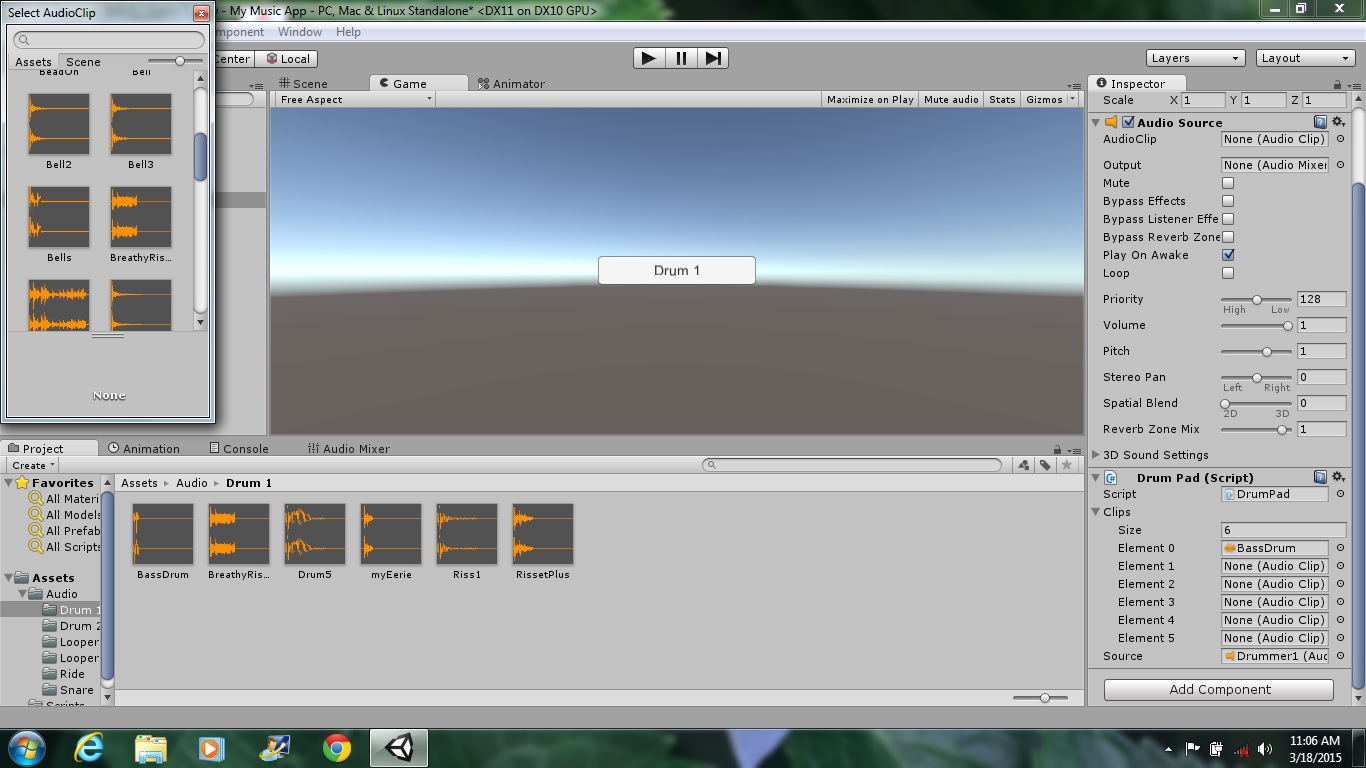
Task: Toggle Mute audio in Game view
Action: pyautogui.click(x=951, y=99)
